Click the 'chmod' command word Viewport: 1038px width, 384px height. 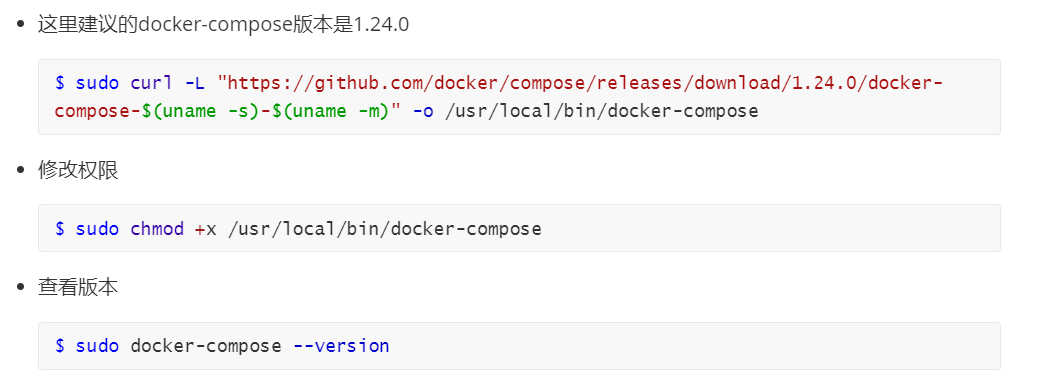coord(157,229)
